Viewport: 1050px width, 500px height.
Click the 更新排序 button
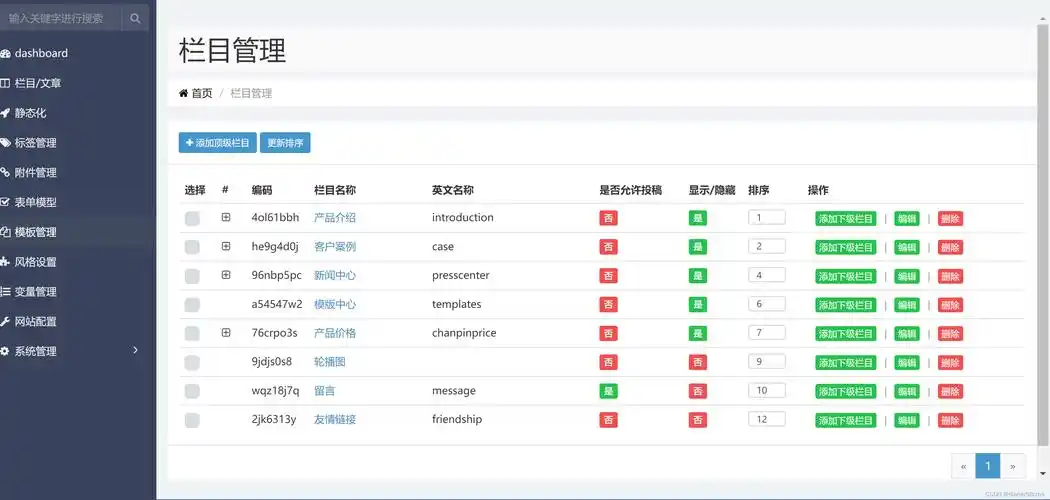click(285, 143)
